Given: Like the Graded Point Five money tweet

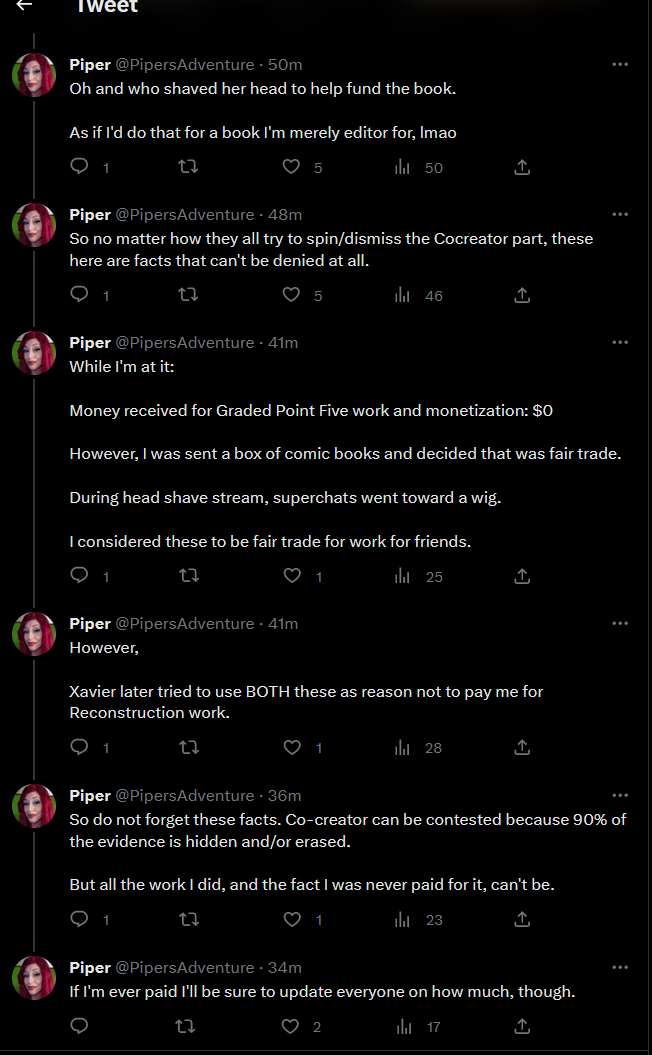Looking at the screenshot, I should tap(292, 576).
